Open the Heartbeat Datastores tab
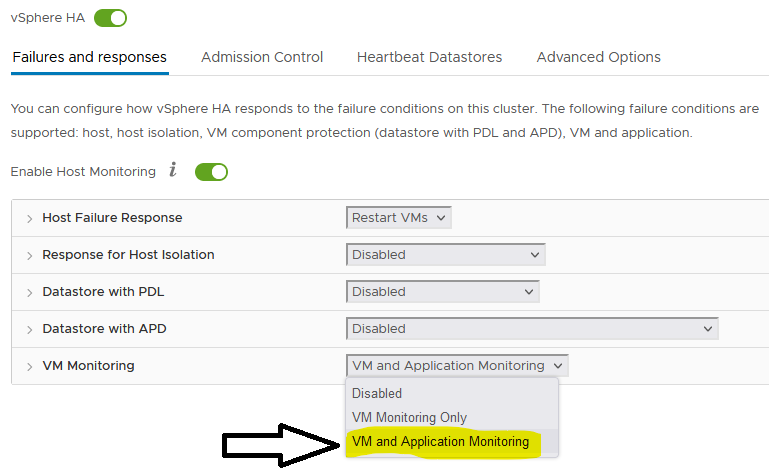The image size is (769, 472). point(429,57)
